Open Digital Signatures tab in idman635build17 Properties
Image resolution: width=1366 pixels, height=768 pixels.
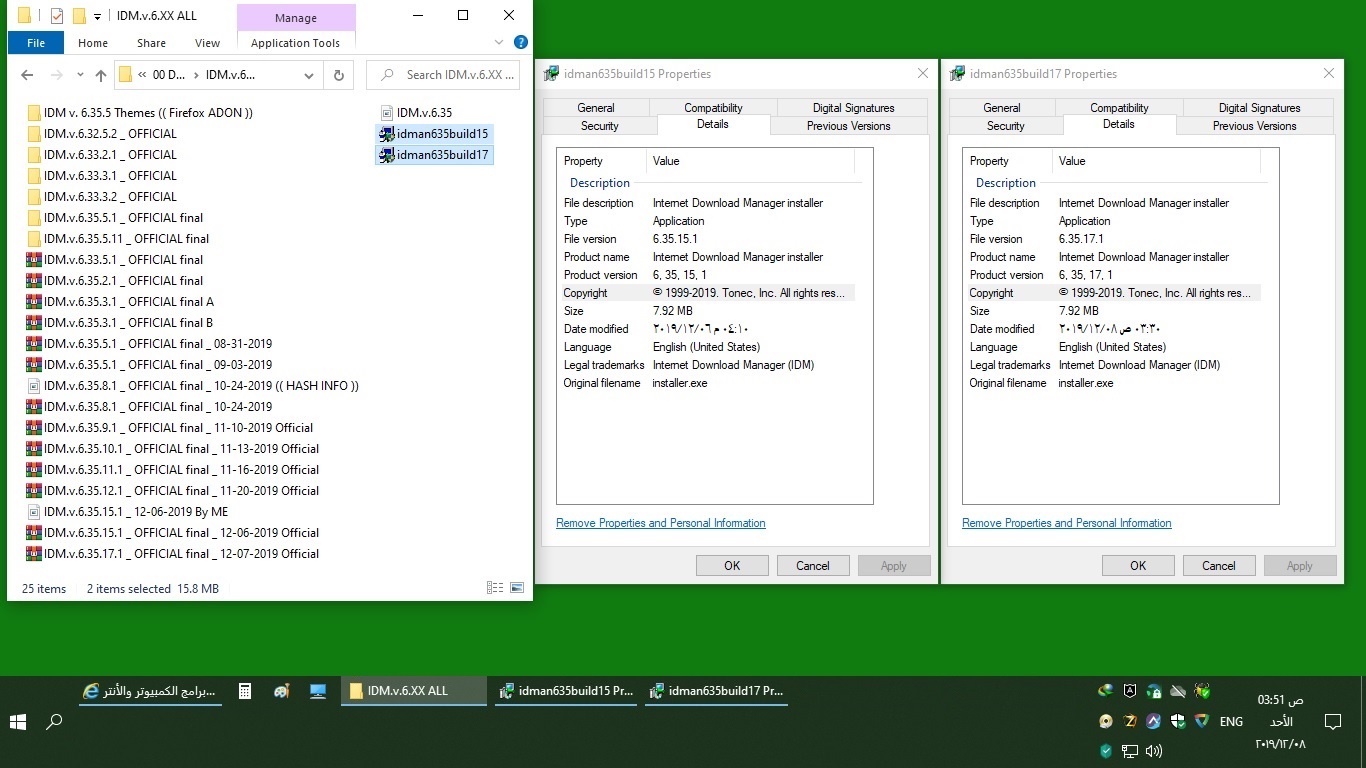[1260, 108]
